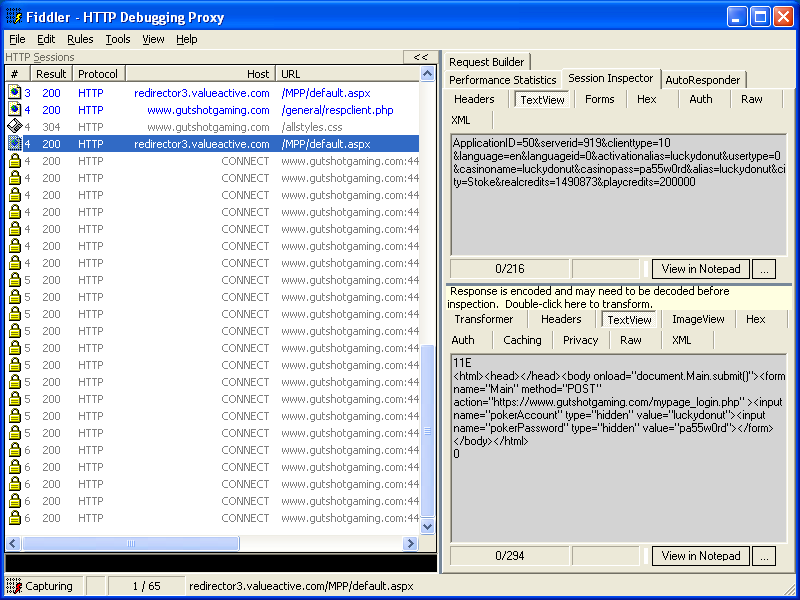Screen dimensions: 800x600
Task: Click View in Notepad for the request
Action: 701,269
